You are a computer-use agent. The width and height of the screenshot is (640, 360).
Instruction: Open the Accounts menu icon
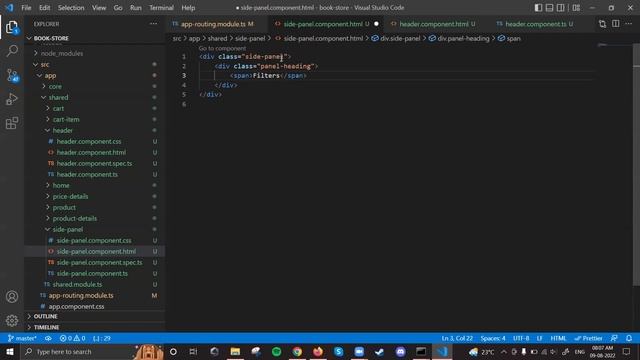[12, 297]
